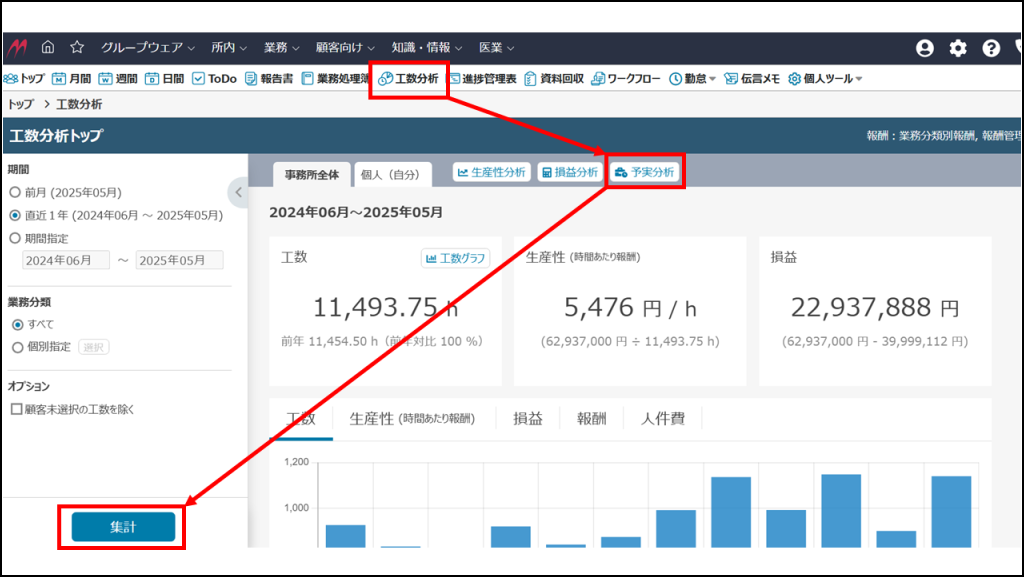Collapse the left filter panel with chevron
Viewport: 1024px width, 577px height.
[238, 192]
